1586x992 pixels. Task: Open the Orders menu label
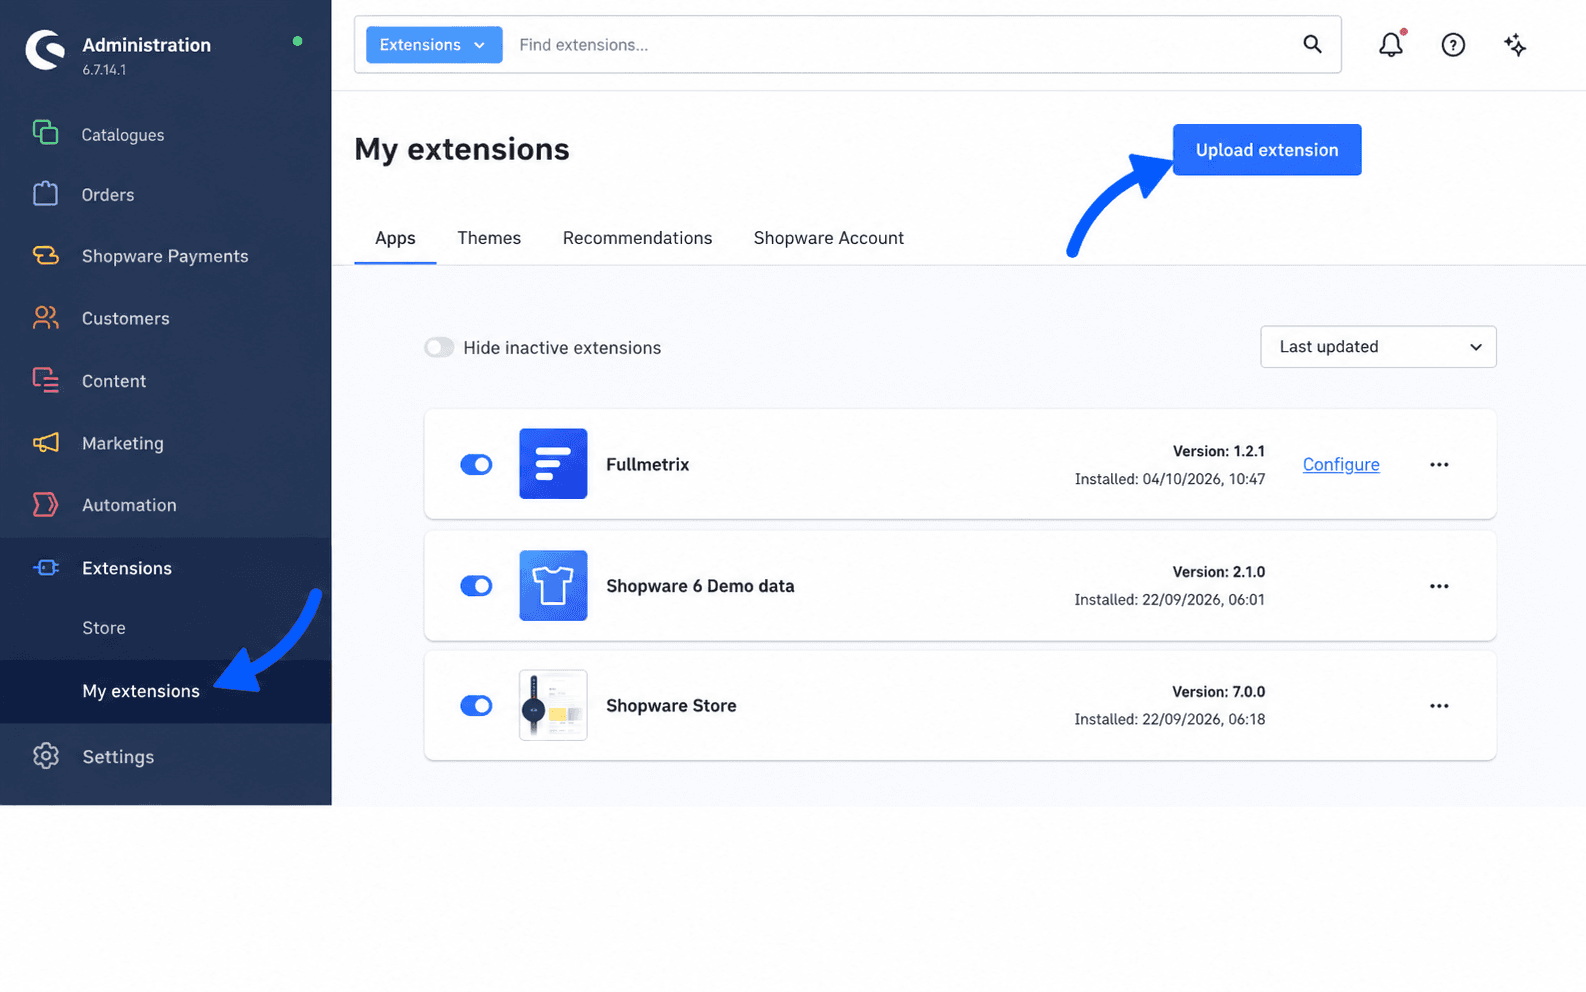coord(108,195)
